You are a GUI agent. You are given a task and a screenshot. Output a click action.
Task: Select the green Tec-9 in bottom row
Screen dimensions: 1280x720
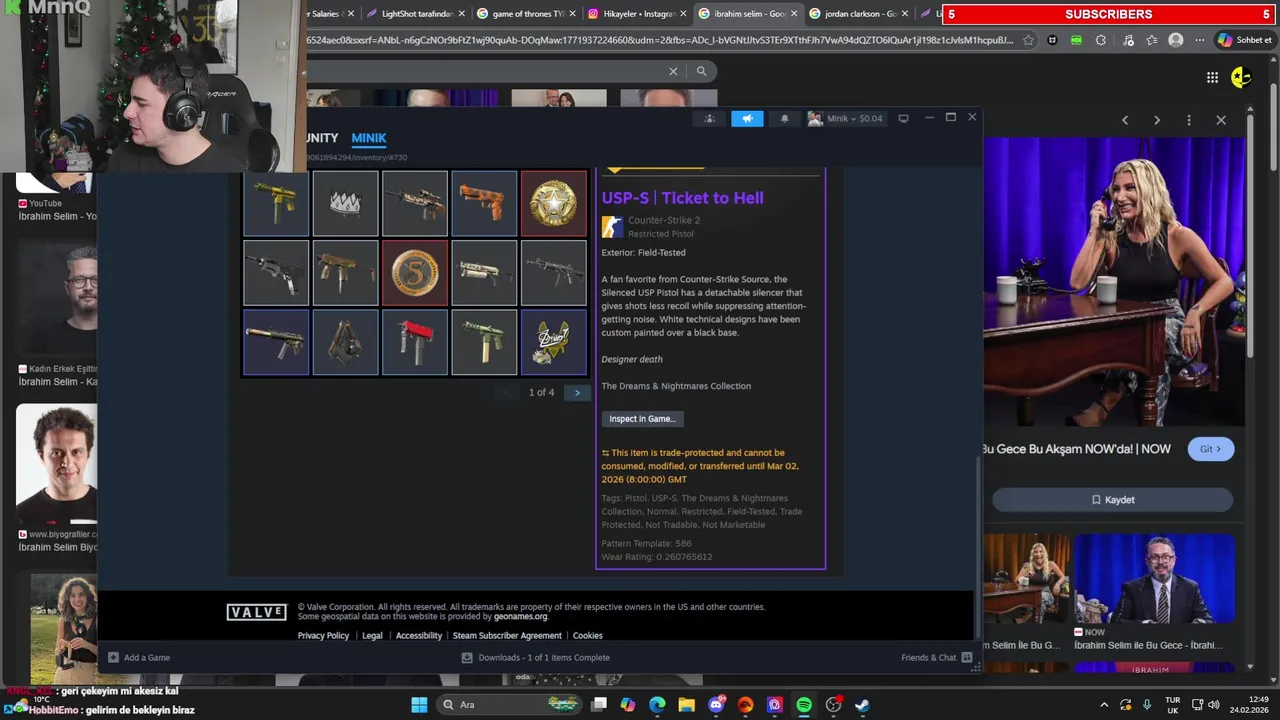click(484, 342)
